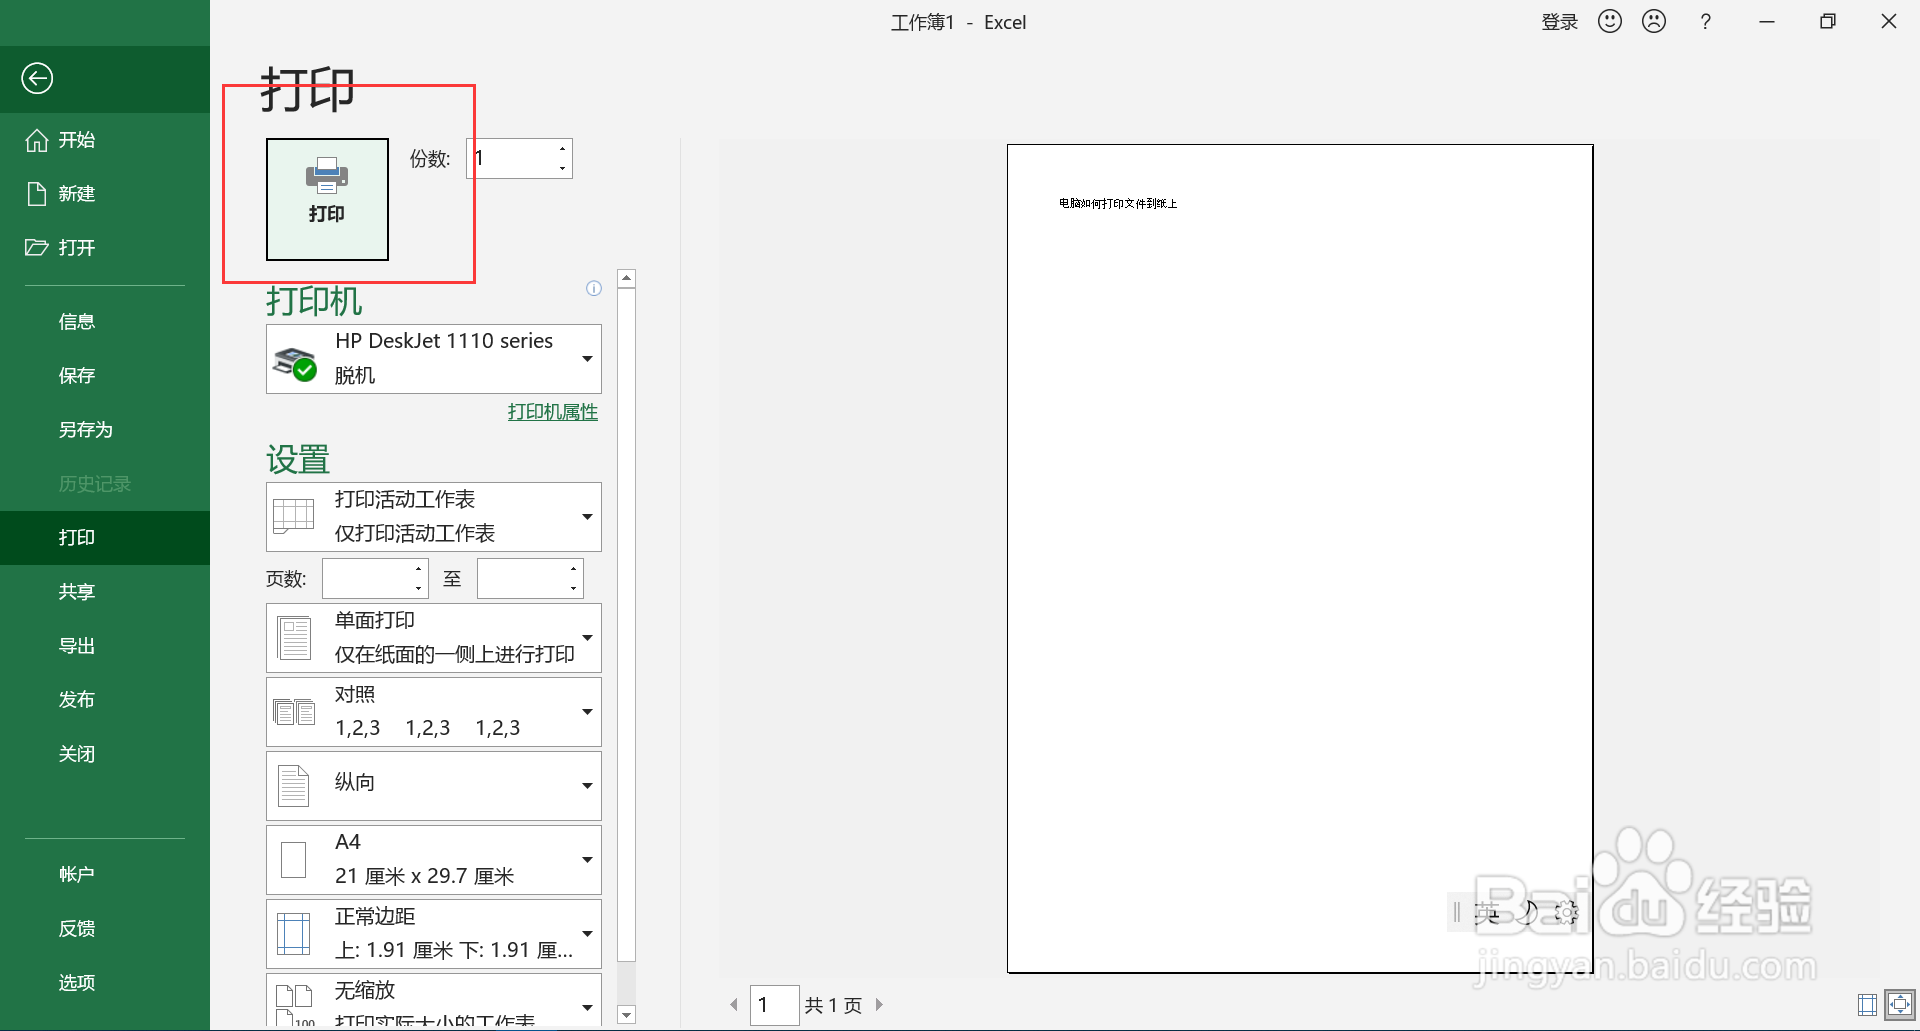
Task: Click the print preview page thumbnail
Action: [x=1300, y=558]
